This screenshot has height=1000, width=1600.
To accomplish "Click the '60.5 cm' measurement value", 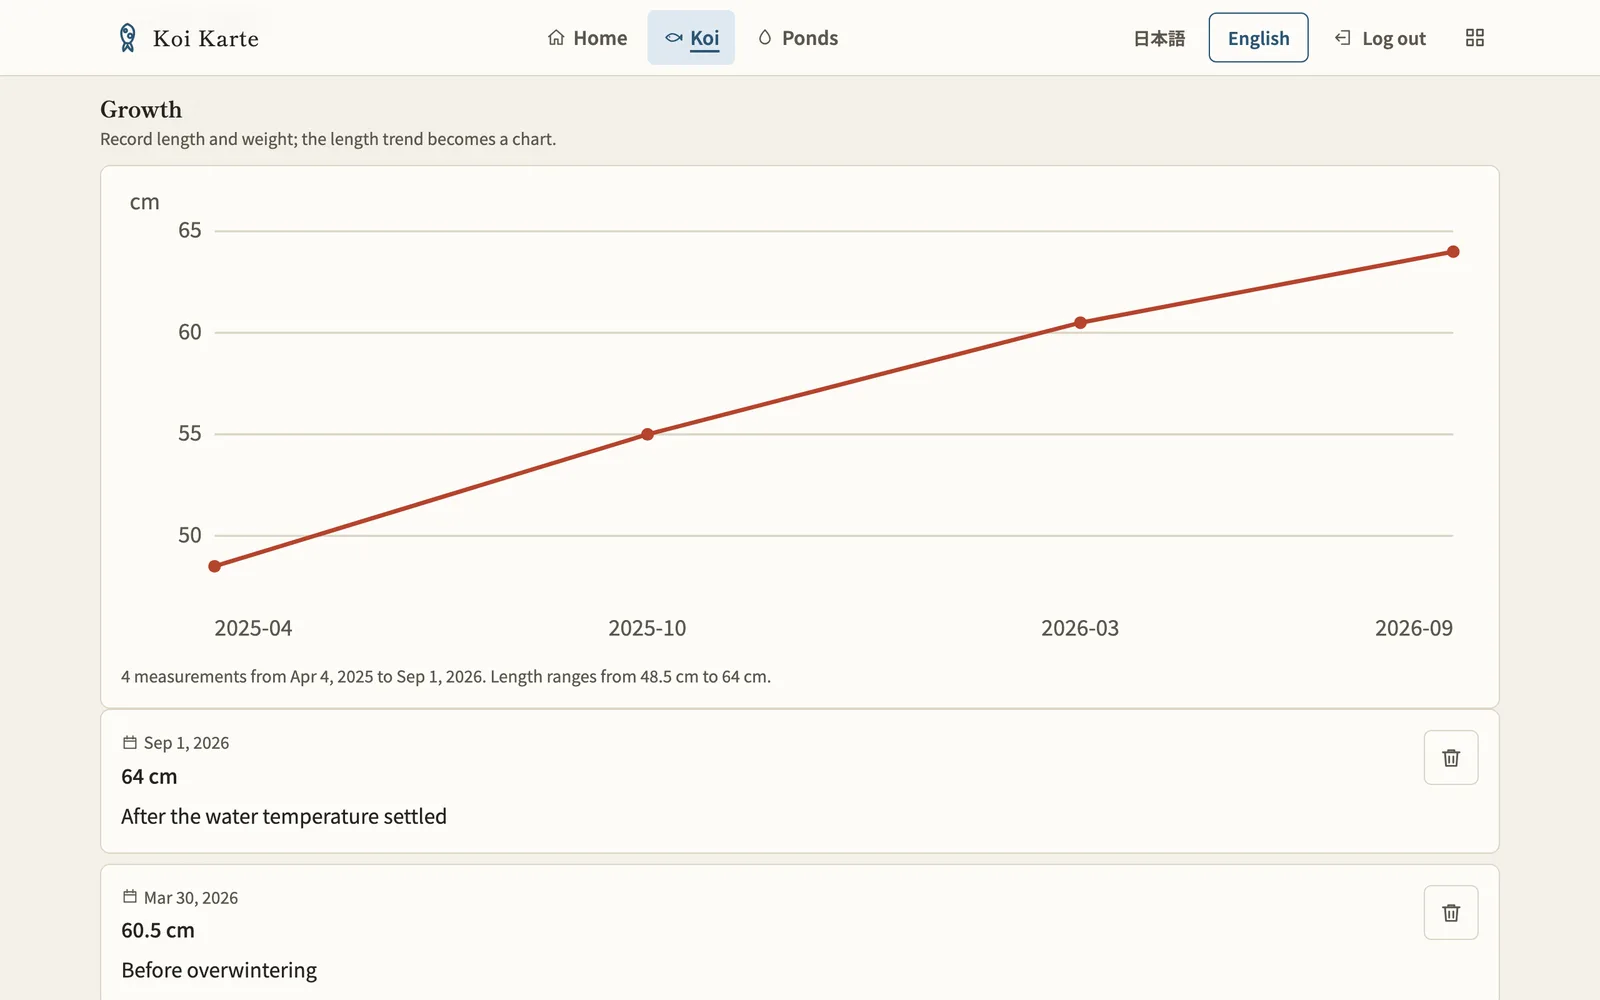I will (158, 930).
